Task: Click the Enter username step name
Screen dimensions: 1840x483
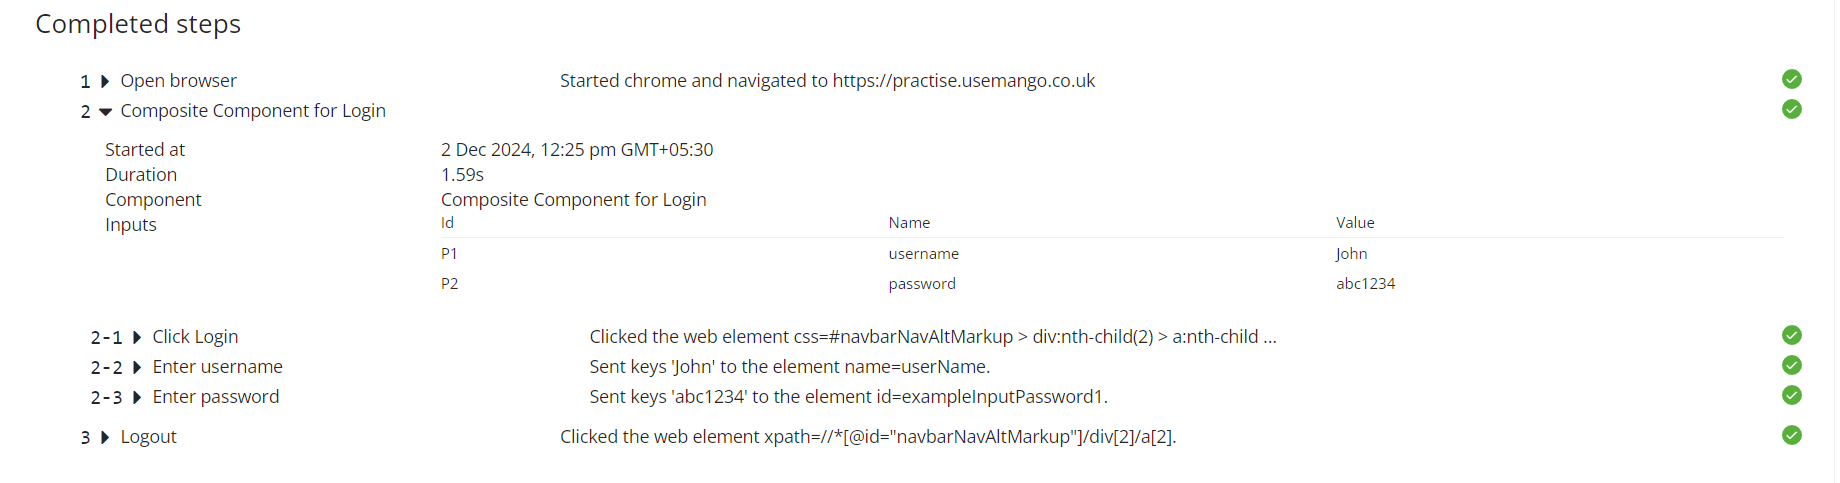Action: [217, 367]
